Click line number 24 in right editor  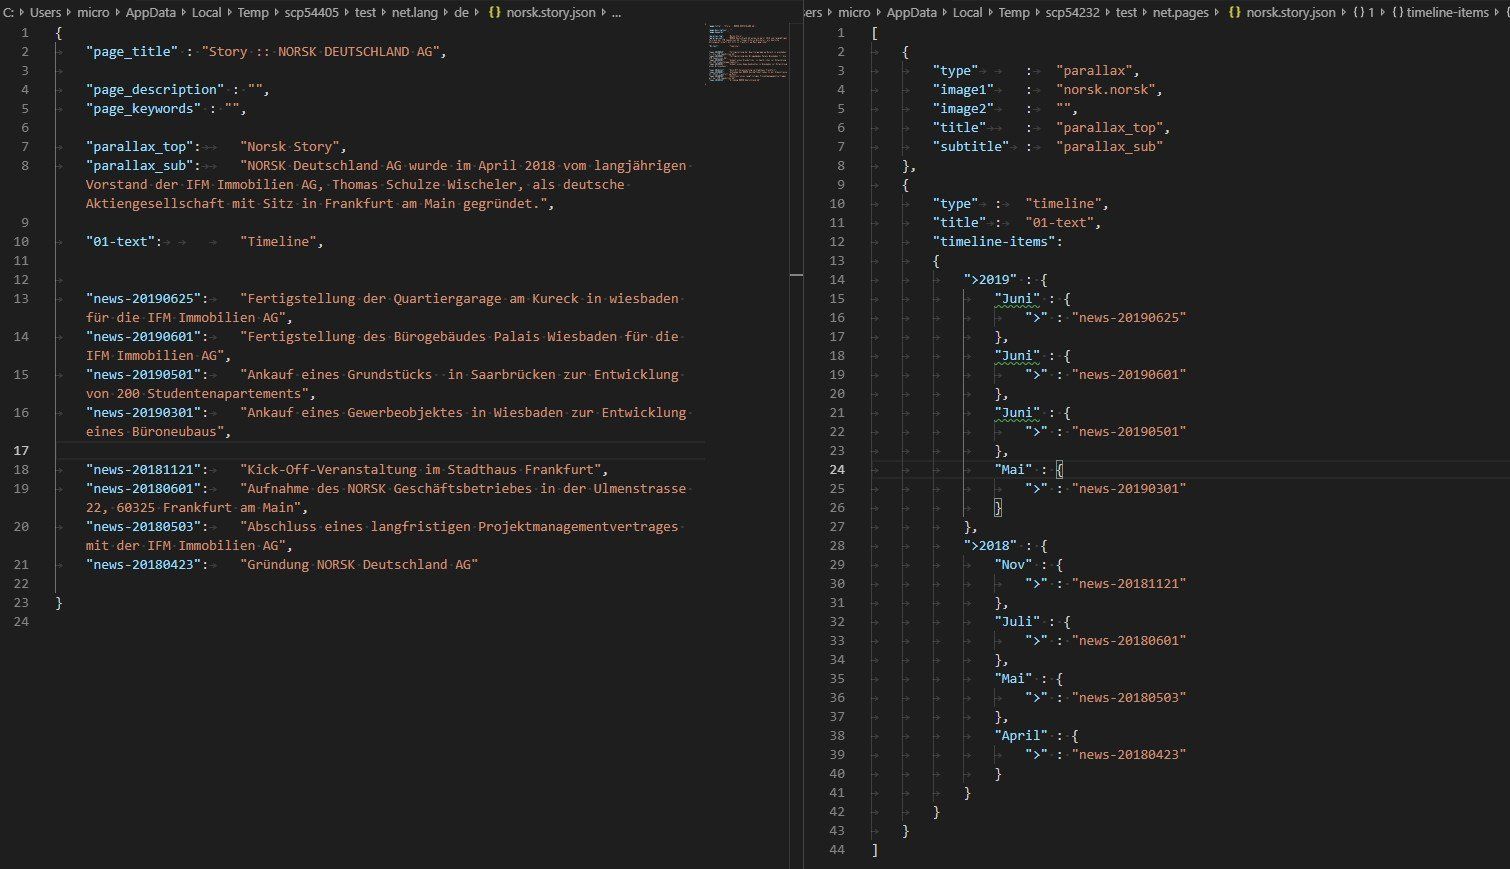click(836, 470)
